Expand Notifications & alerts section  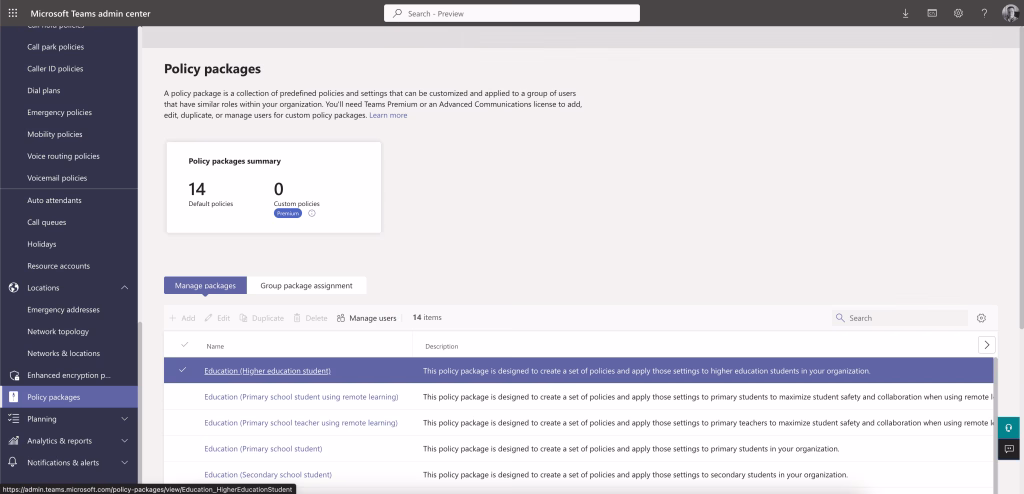pos(124,463)
